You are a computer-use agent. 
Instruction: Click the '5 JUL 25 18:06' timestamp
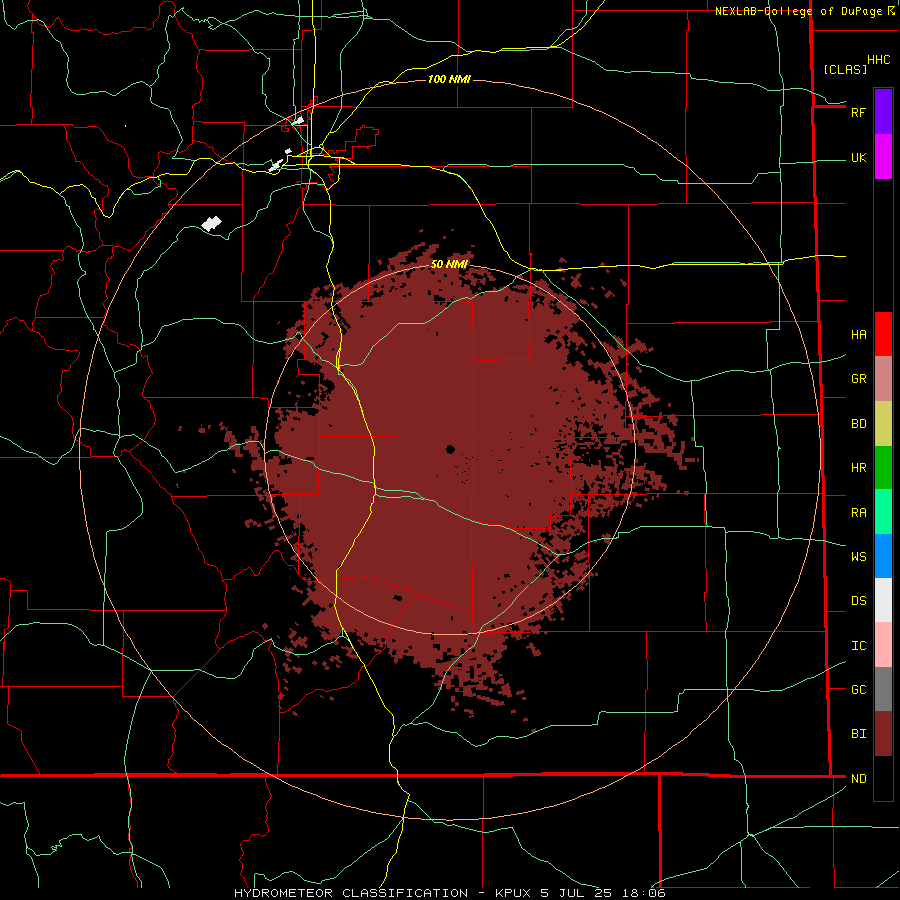coord(603,893)
